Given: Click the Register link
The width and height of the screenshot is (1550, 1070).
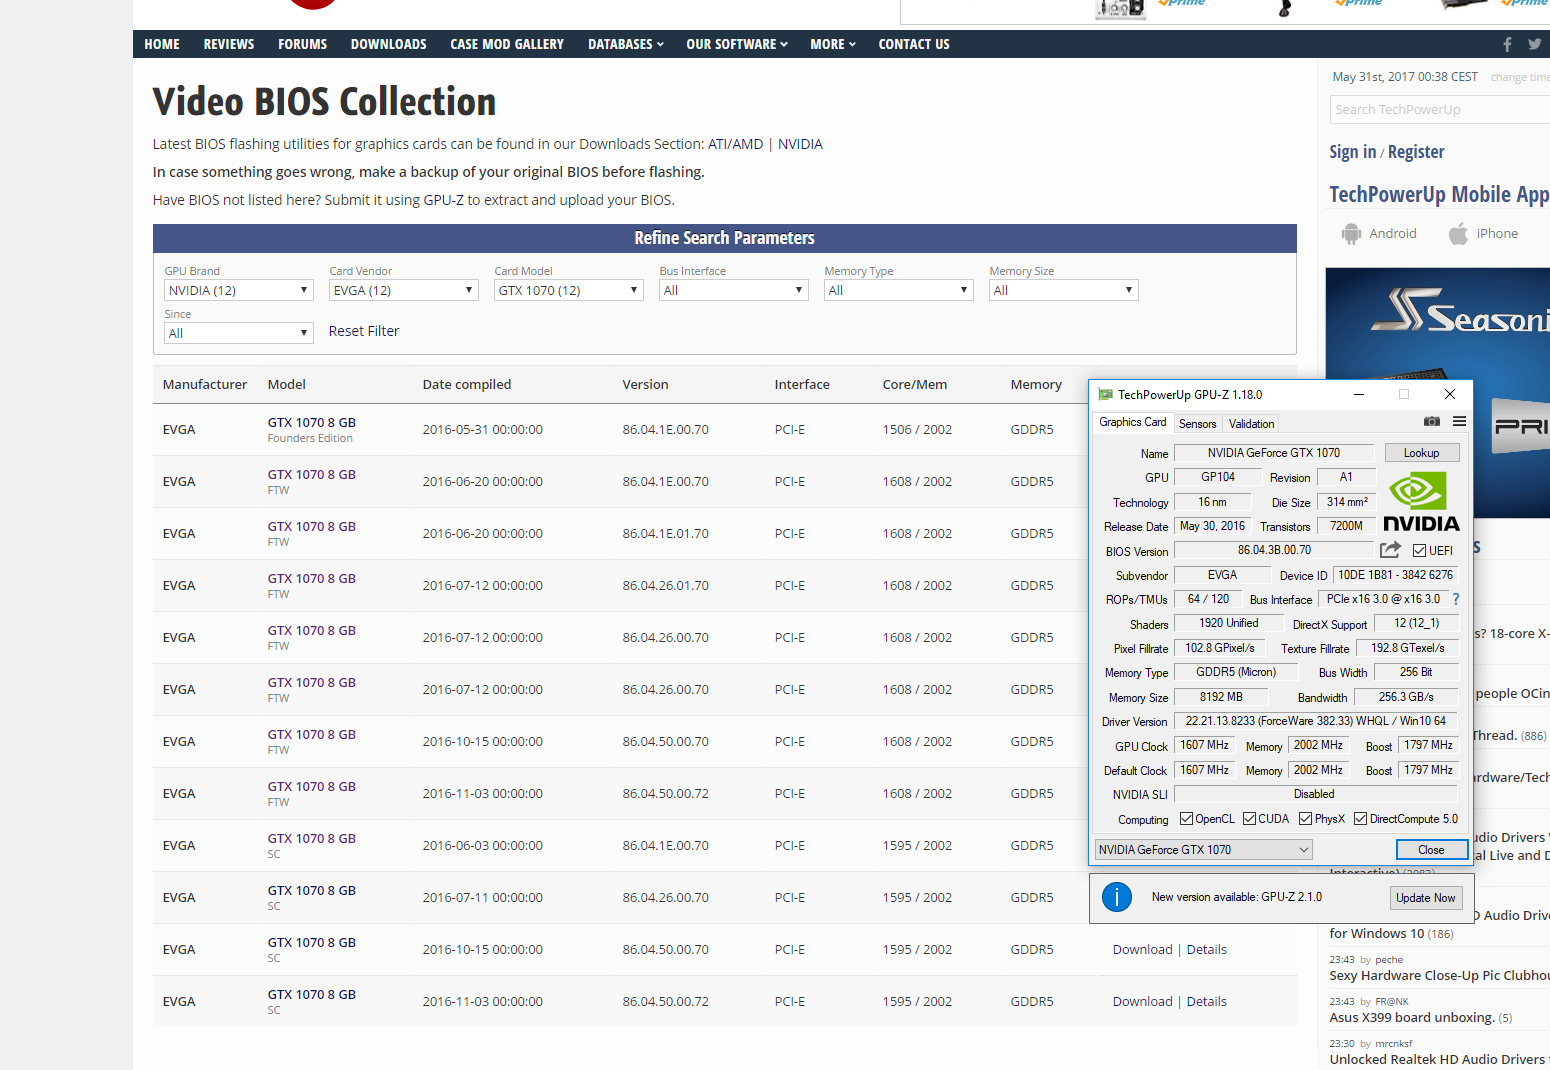Looking at the screenshot, I should (1416, 152).
